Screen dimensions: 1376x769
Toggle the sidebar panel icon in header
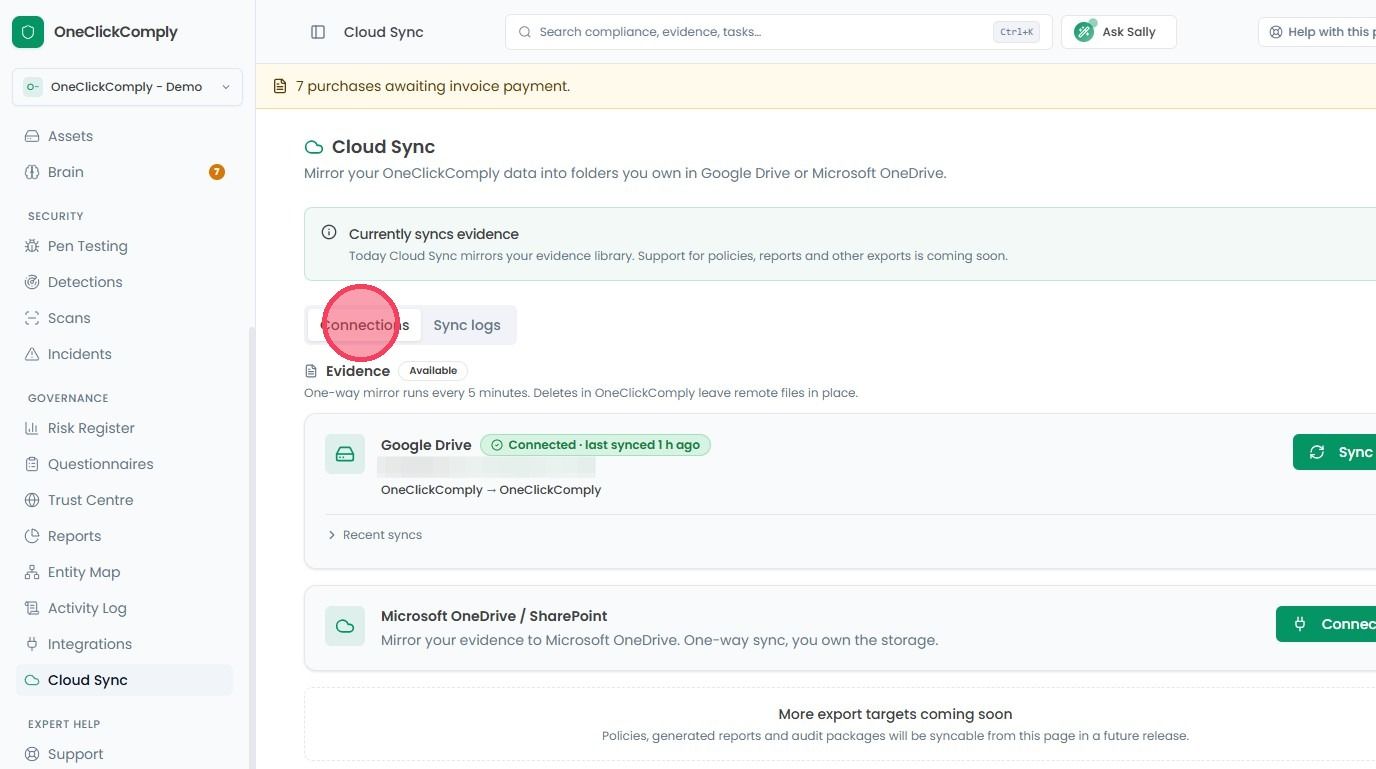(x=318, y=32)
